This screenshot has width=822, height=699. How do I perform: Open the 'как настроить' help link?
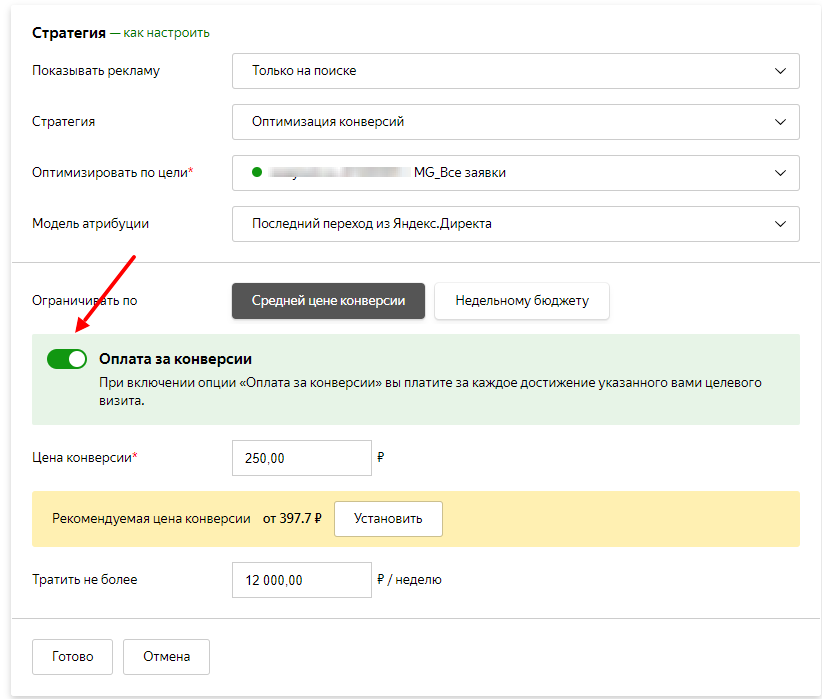pyautogui.click(x=166, y=33)
